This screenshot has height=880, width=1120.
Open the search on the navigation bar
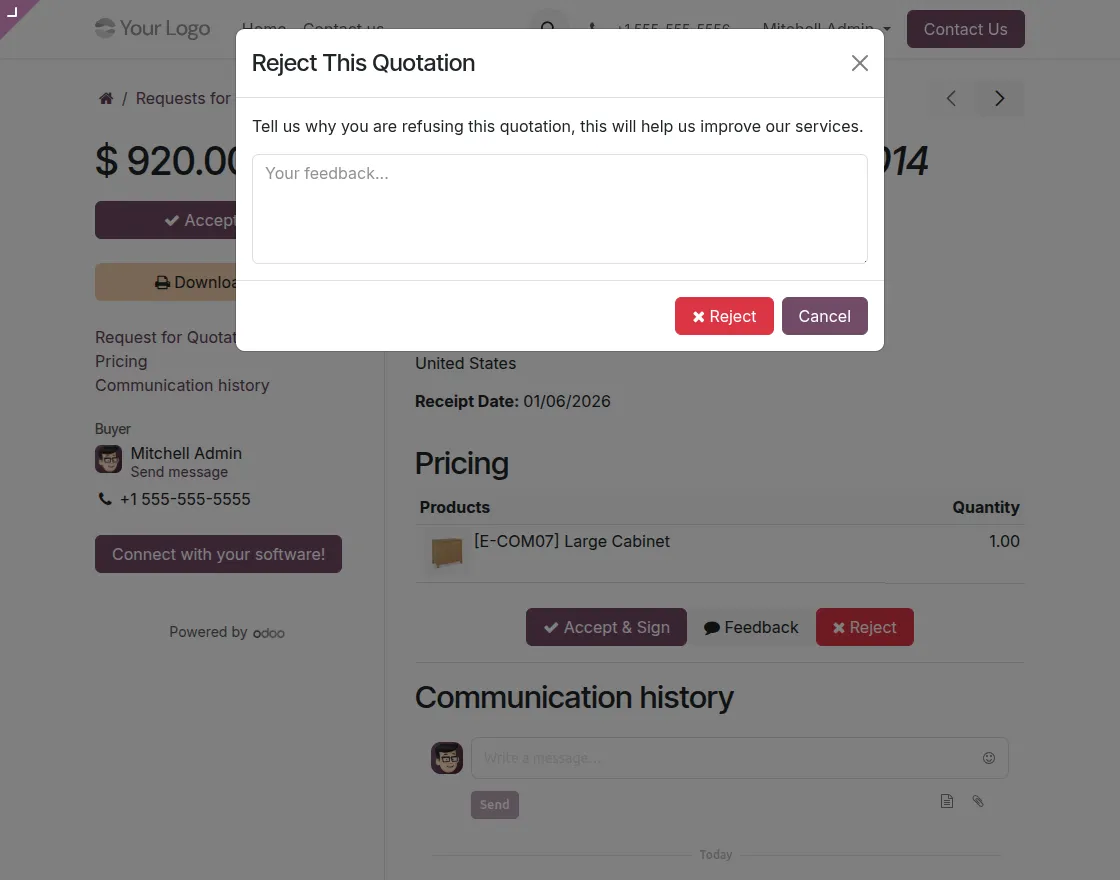coord(548,28)
